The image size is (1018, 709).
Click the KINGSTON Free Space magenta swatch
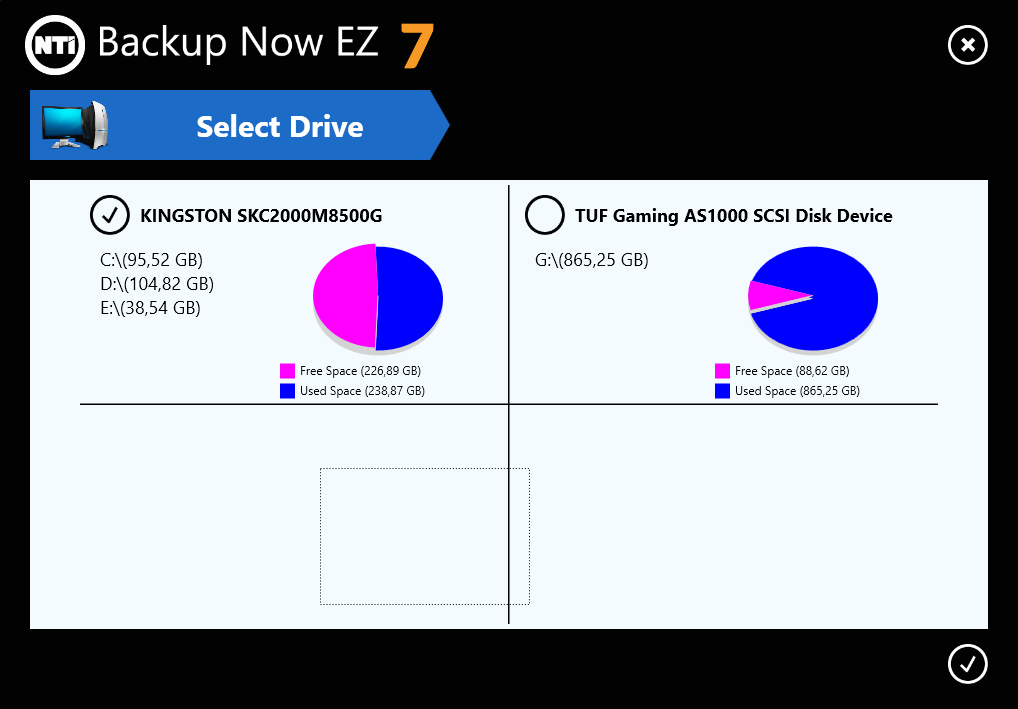coord(288,371)
